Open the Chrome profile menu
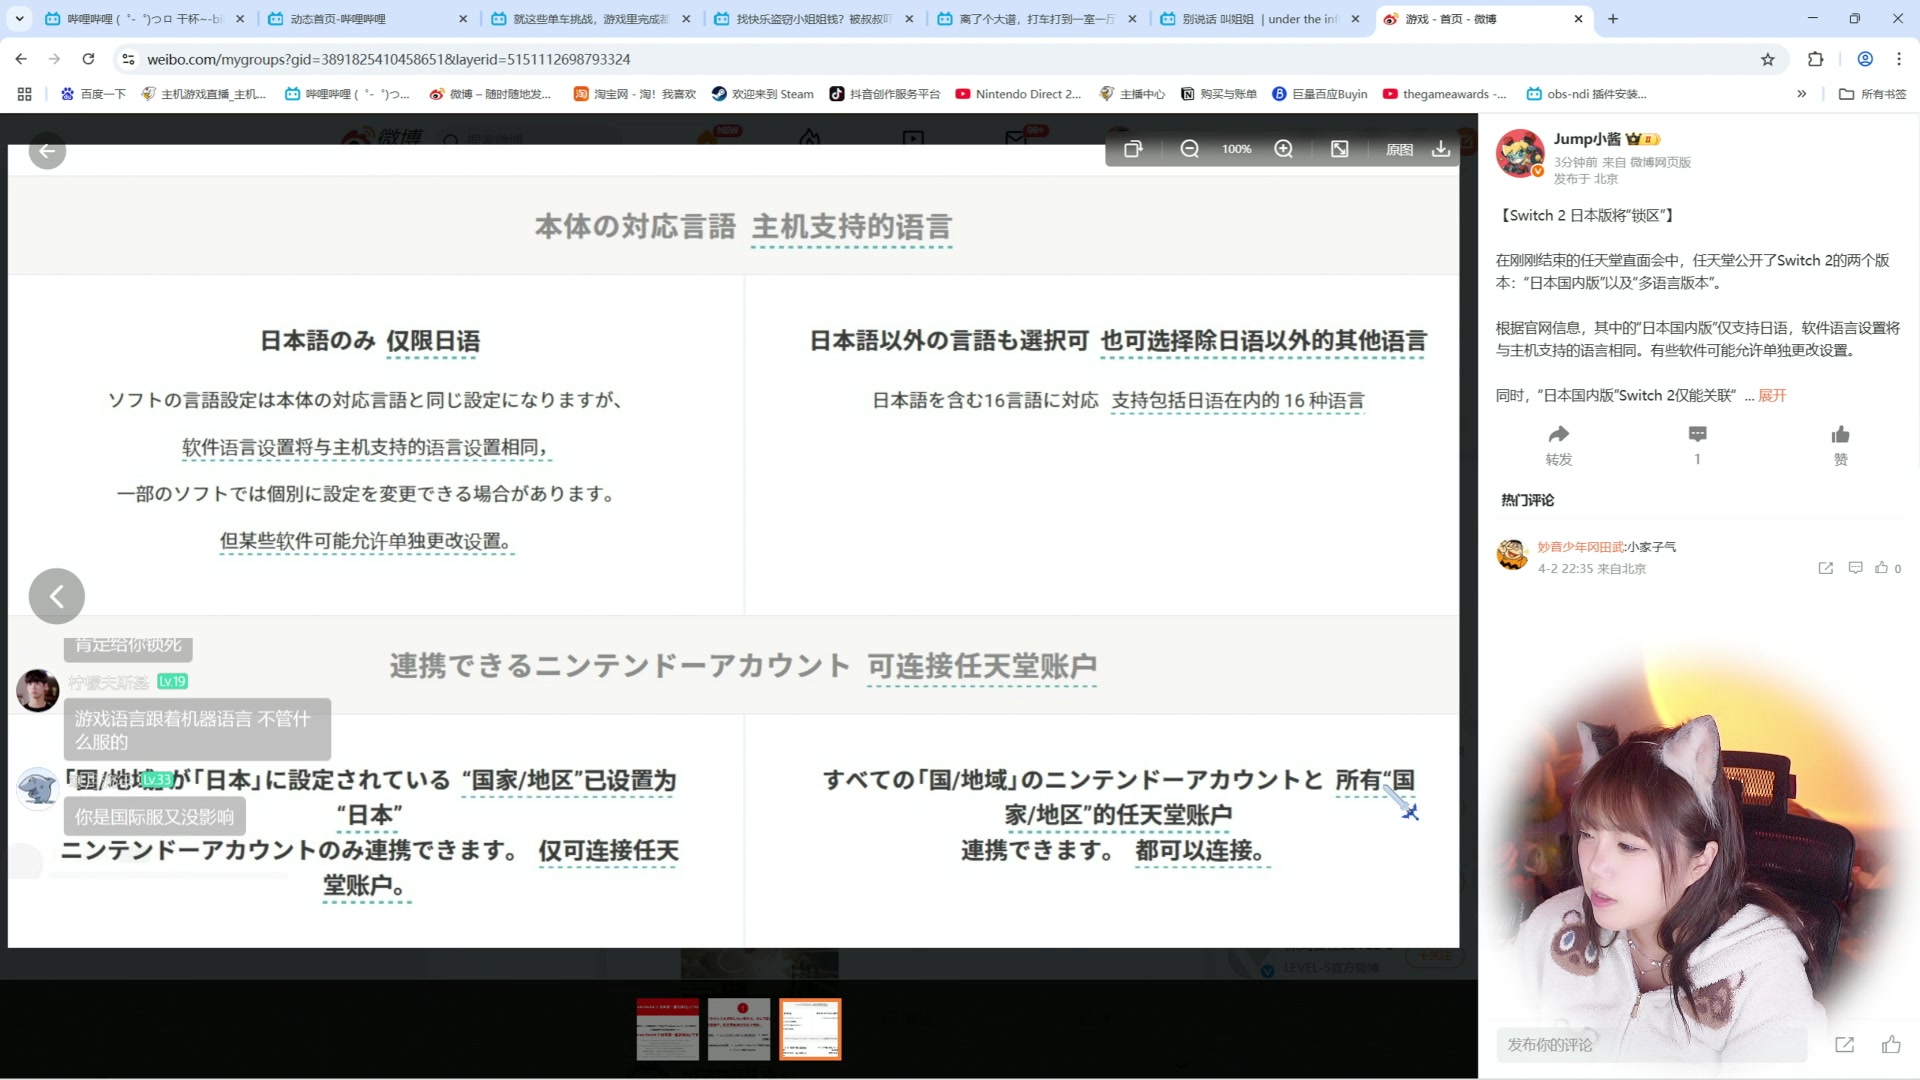 [x=1865, y=59]
